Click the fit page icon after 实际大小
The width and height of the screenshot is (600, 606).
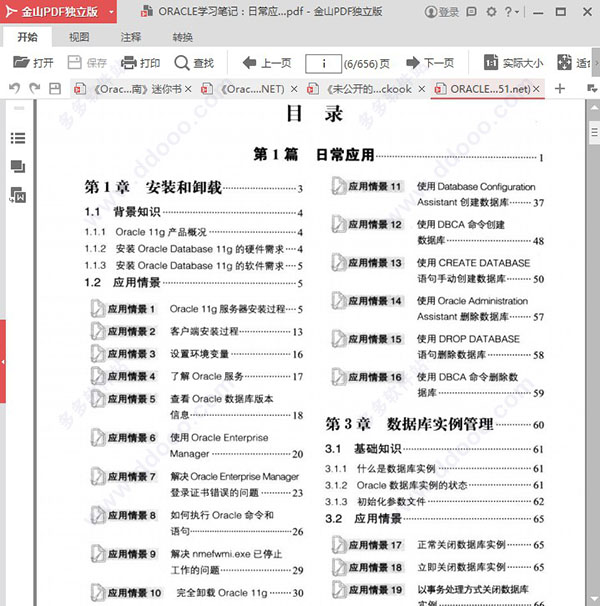tap(564, 62)
